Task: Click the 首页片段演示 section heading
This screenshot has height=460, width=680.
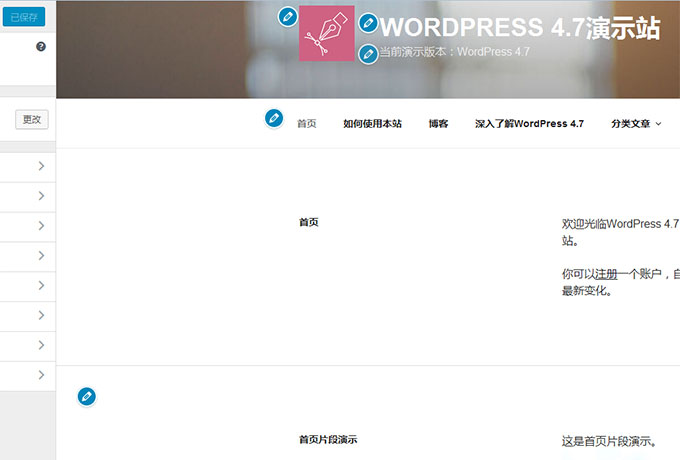Action: tap(328, 440)
